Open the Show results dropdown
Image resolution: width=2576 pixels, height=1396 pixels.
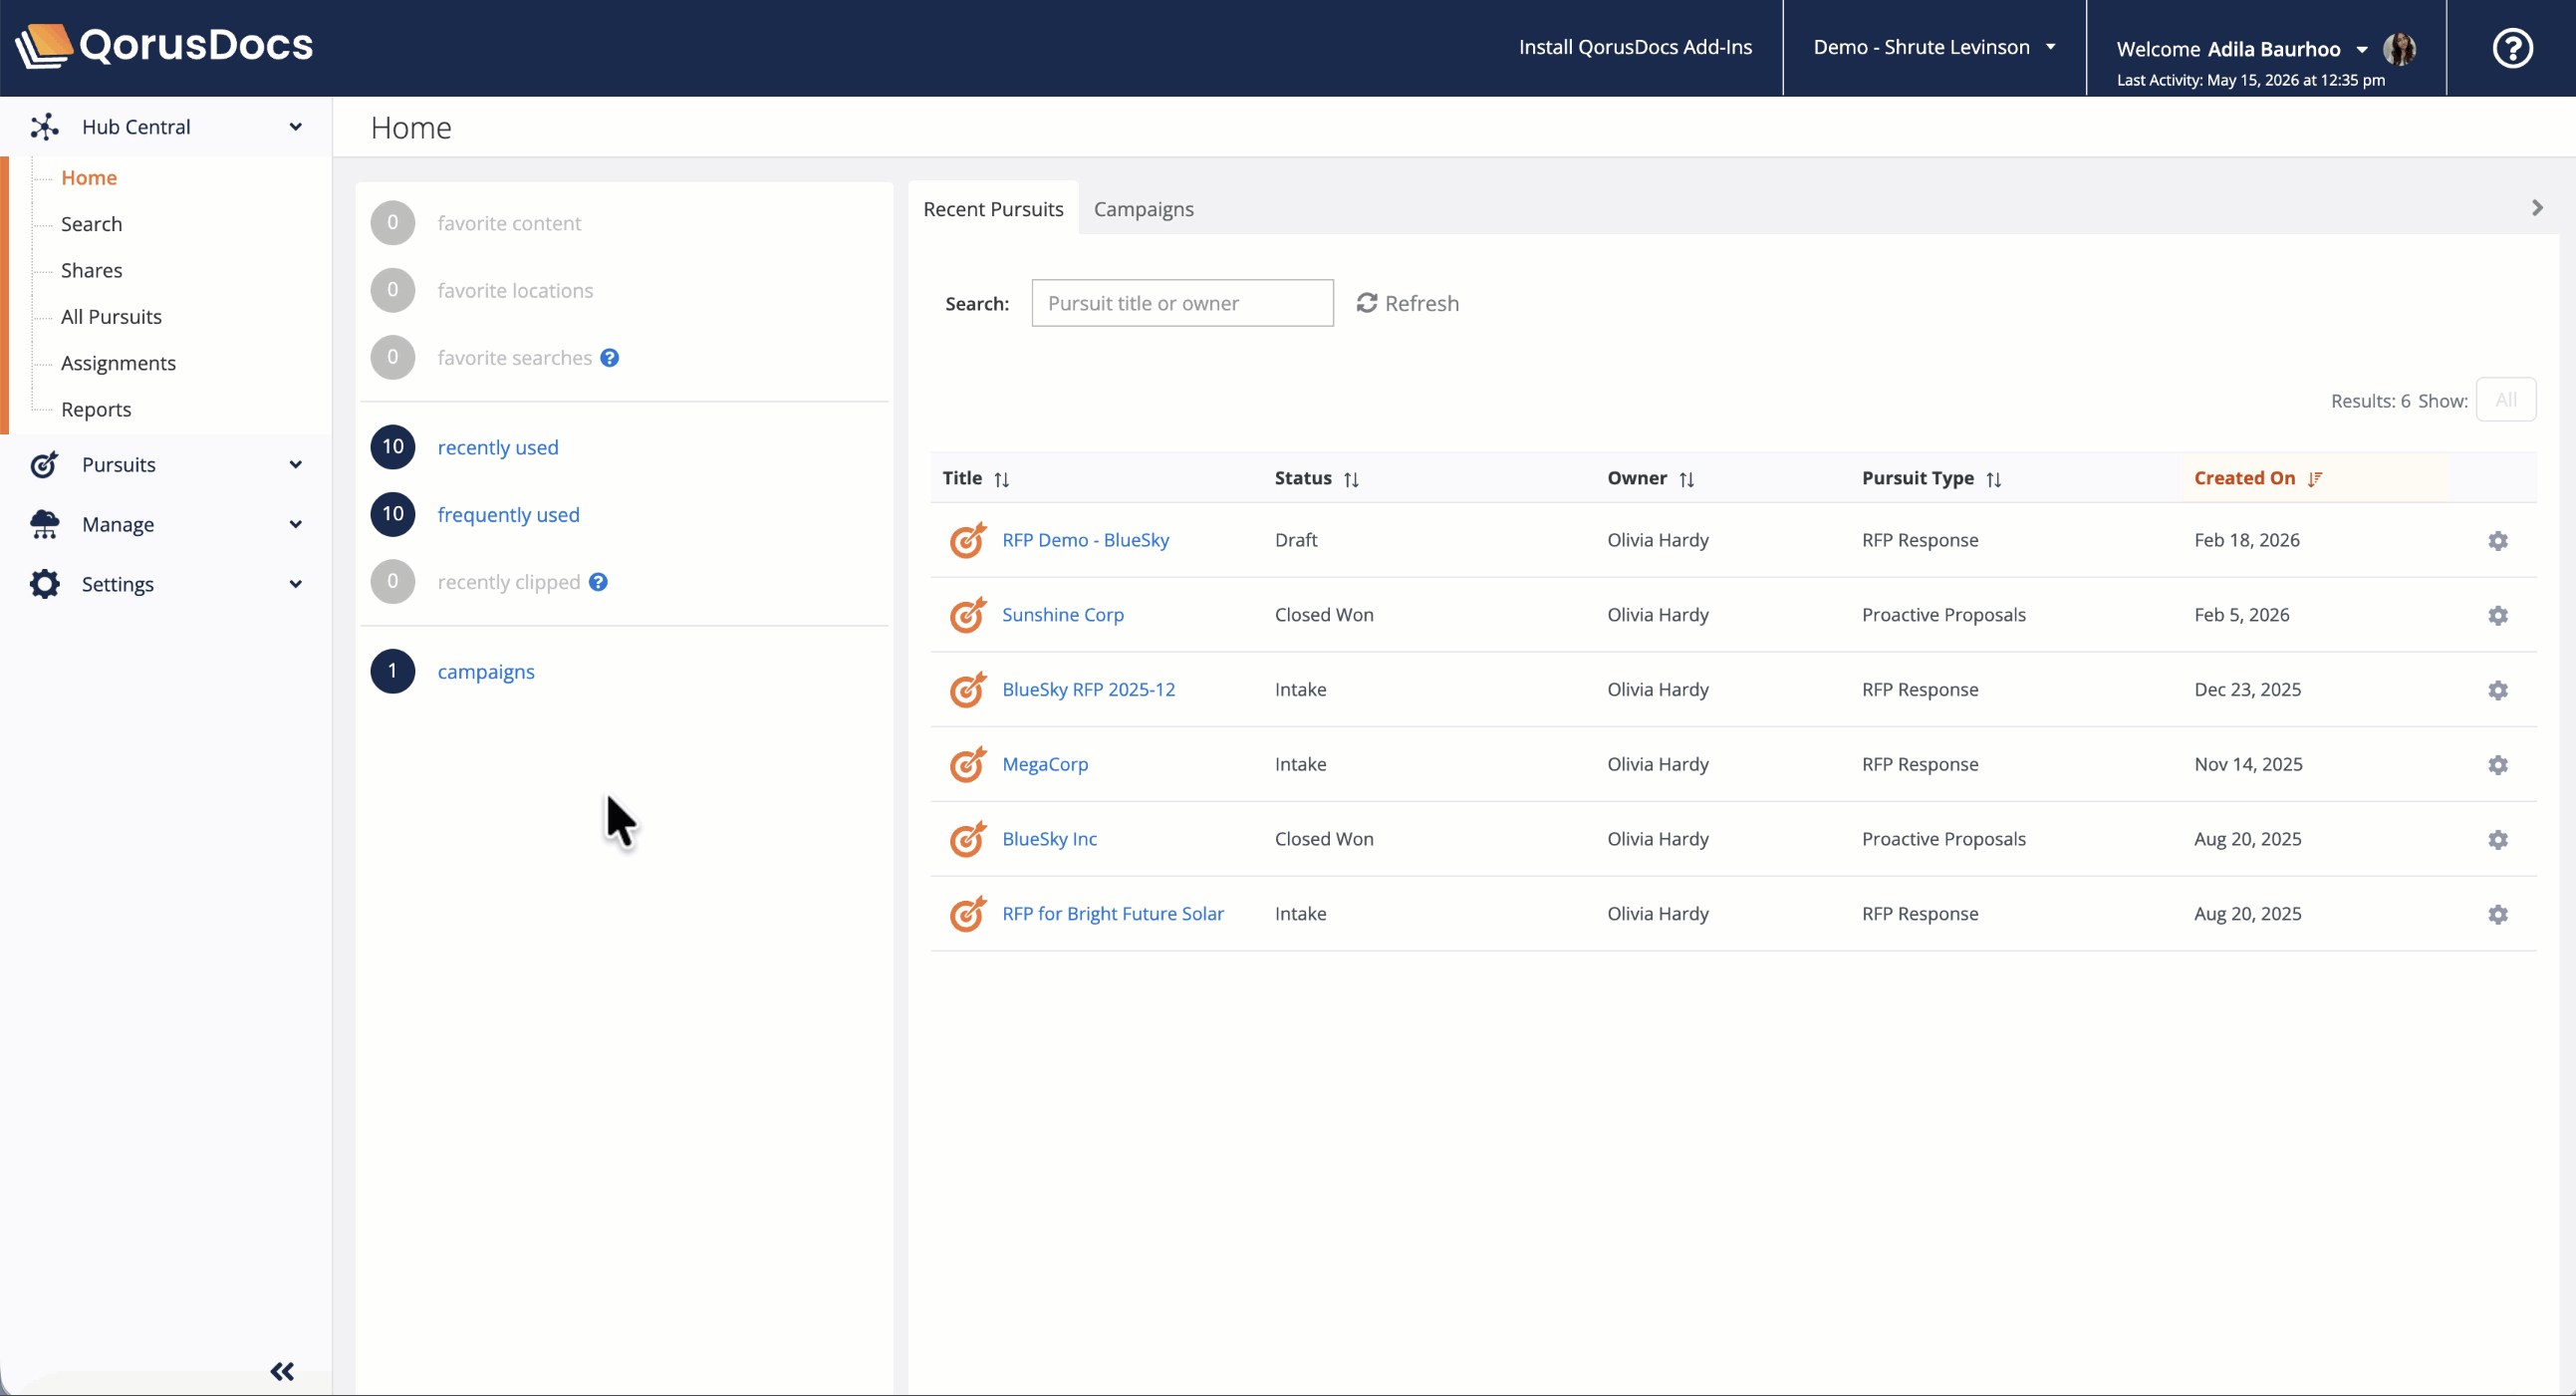(x=2506, y=400)
